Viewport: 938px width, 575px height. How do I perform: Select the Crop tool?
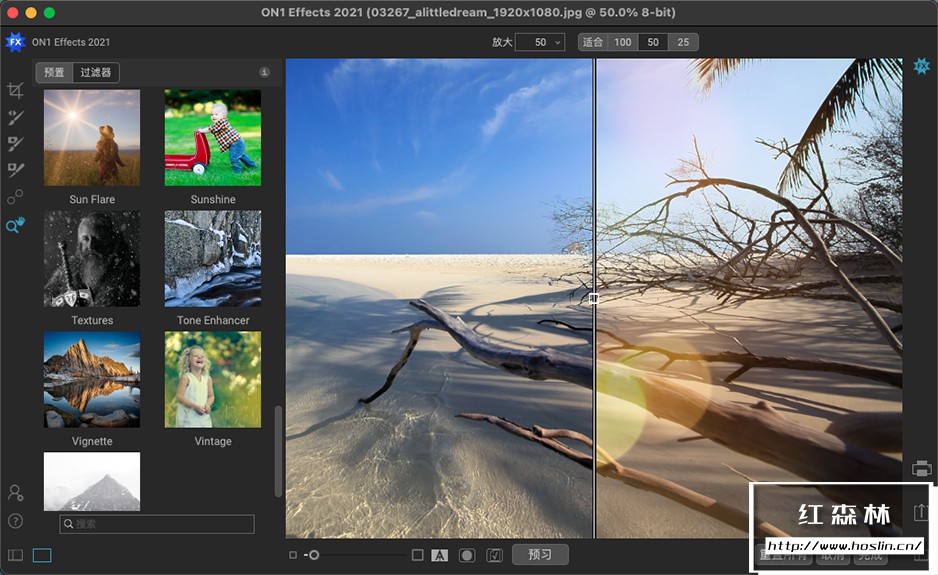[x=16, y=90]
